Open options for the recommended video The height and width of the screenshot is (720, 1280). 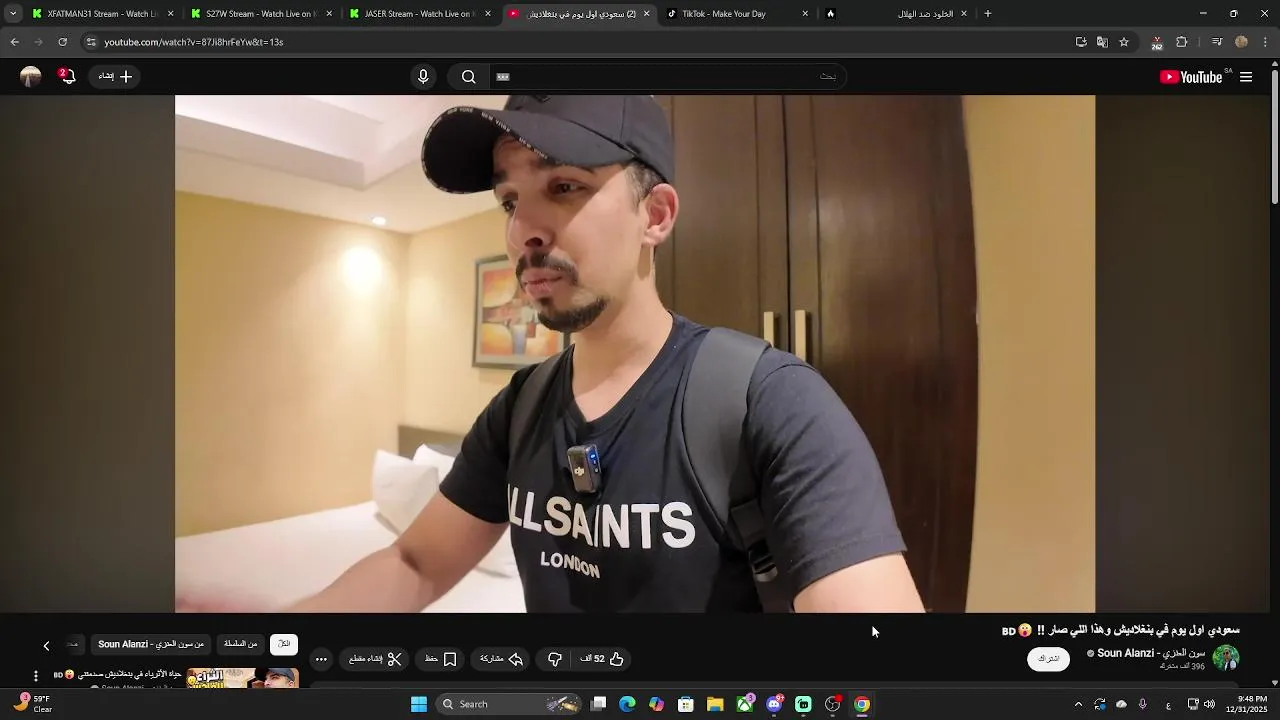(36, 677)
